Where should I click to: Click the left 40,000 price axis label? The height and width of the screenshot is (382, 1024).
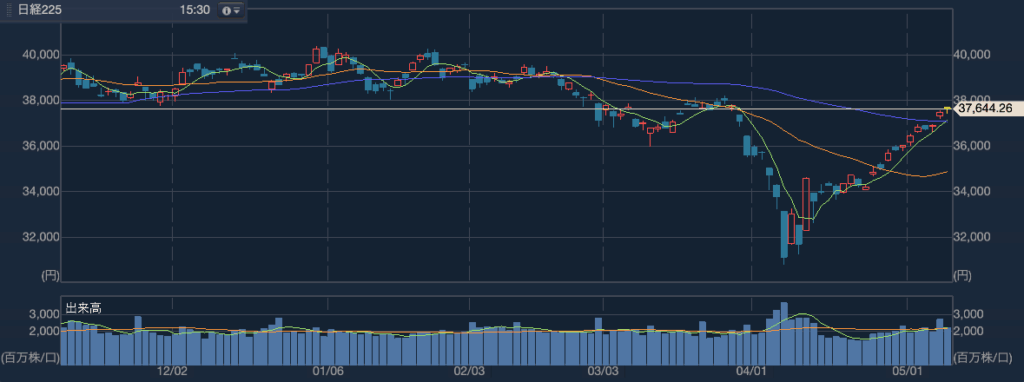(x=40, y=56)
